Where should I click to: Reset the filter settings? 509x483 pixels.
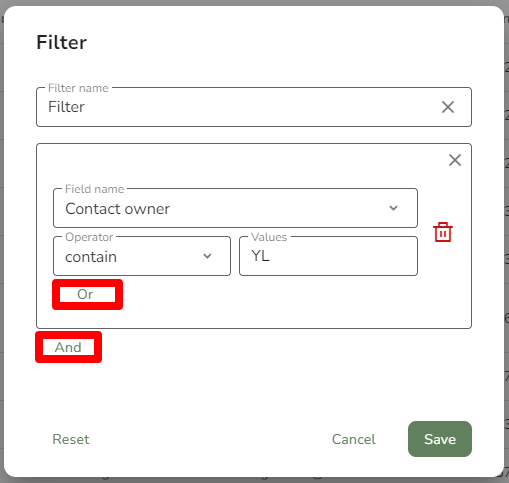click(x=71, y=439)
